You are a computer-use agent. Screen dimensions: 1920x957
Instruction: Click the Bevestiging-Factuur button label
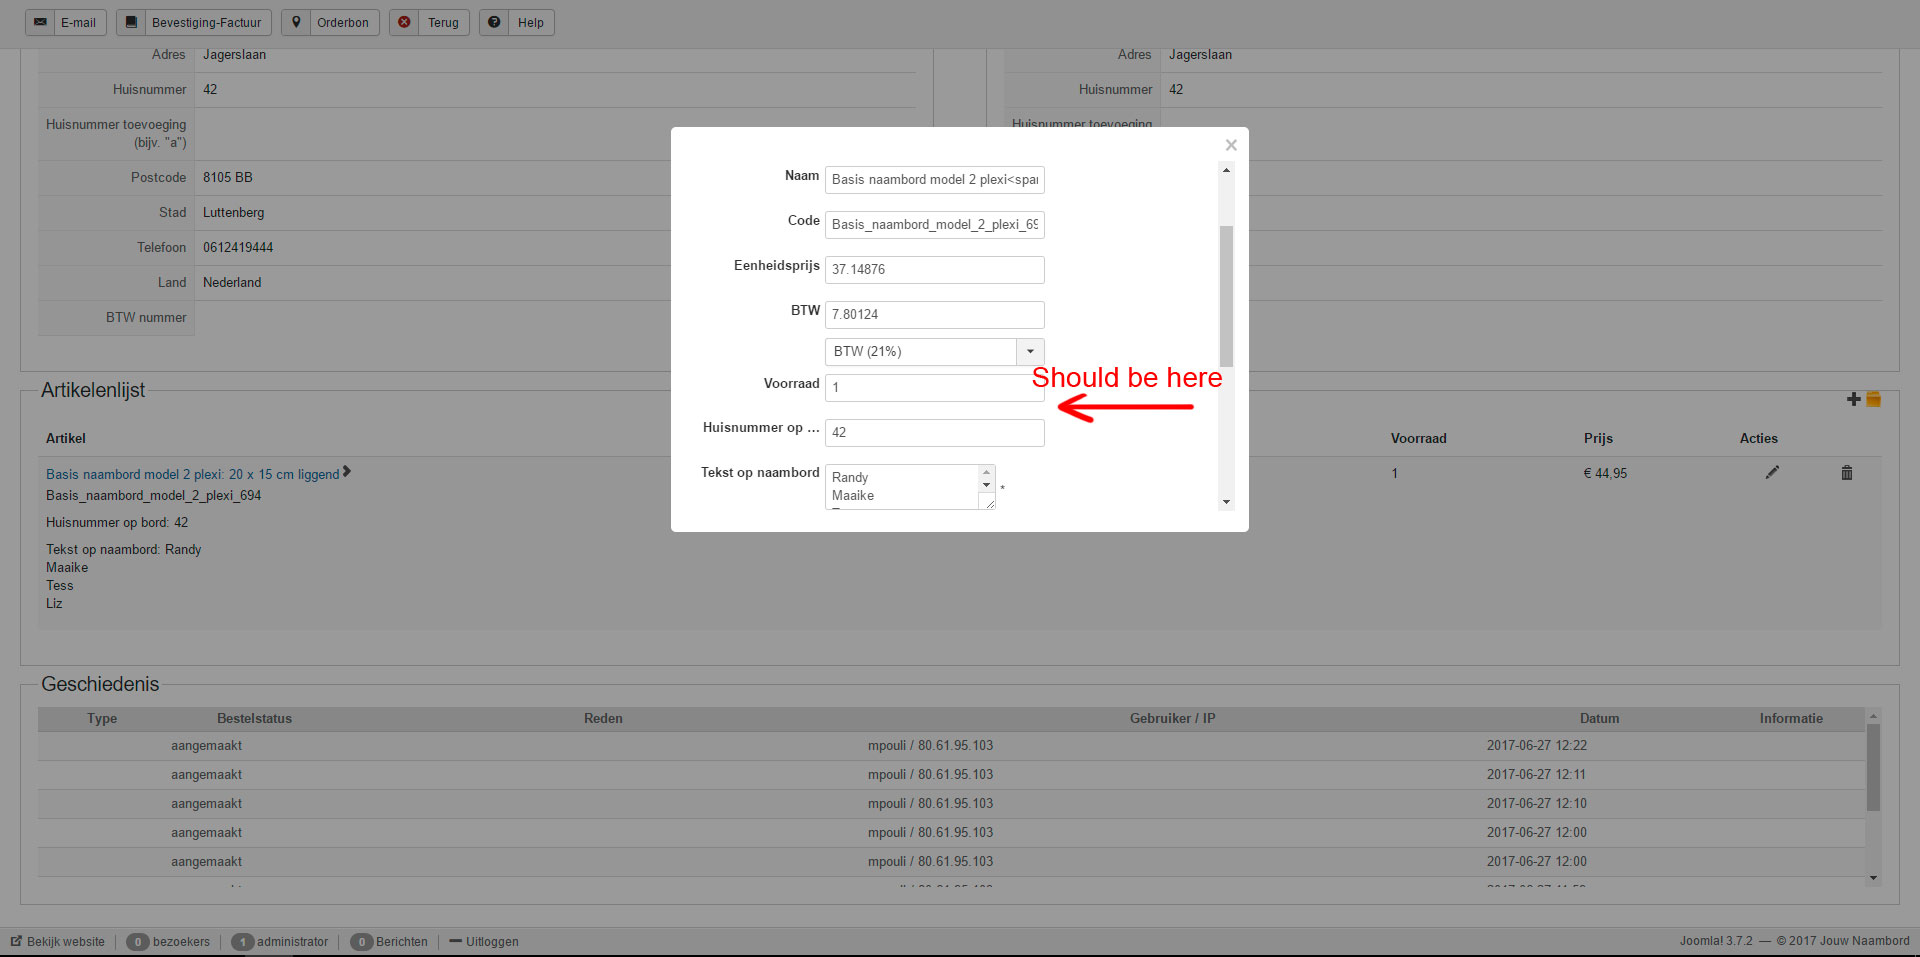pos(206,23)
